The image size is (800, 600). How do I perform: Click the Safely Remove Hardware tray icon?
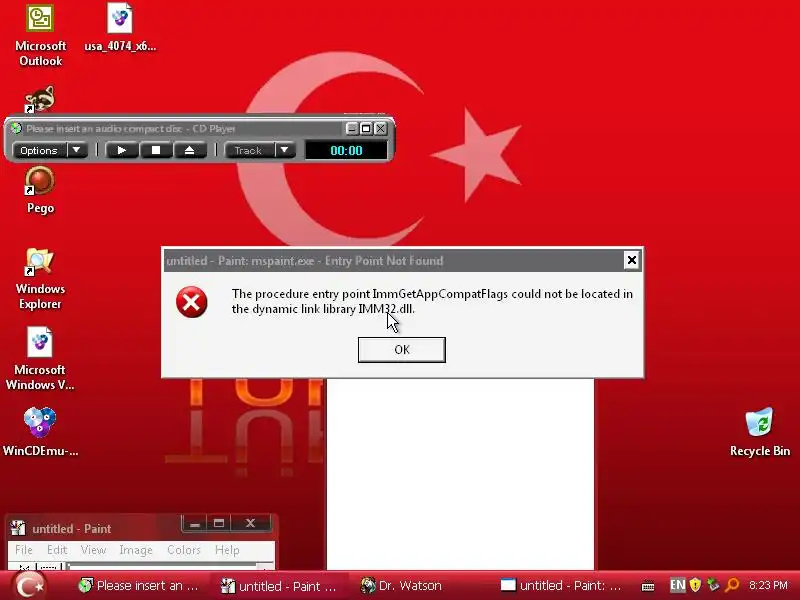(713, 585)
